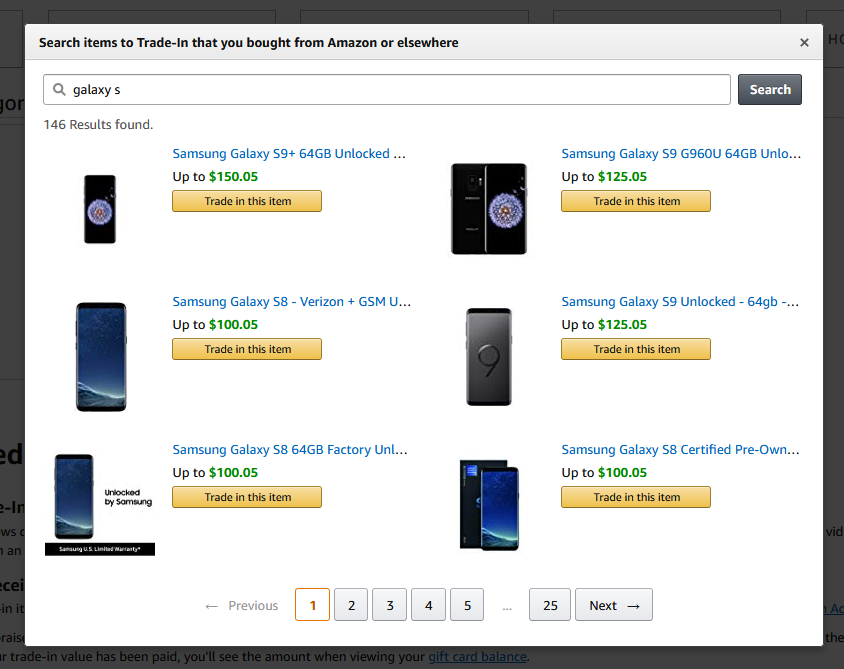Open the gift card balance link
Screen dimensions: 844x669
(x=477, y=656)
